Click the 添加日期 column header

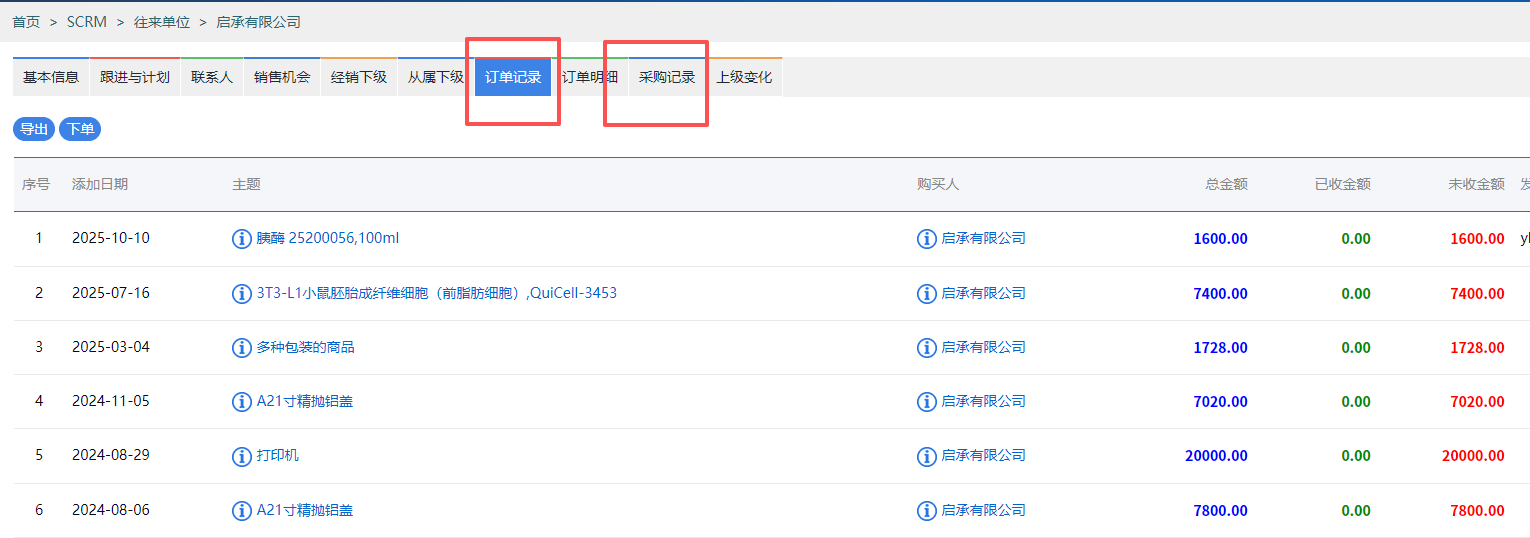(x=100, y=184)
